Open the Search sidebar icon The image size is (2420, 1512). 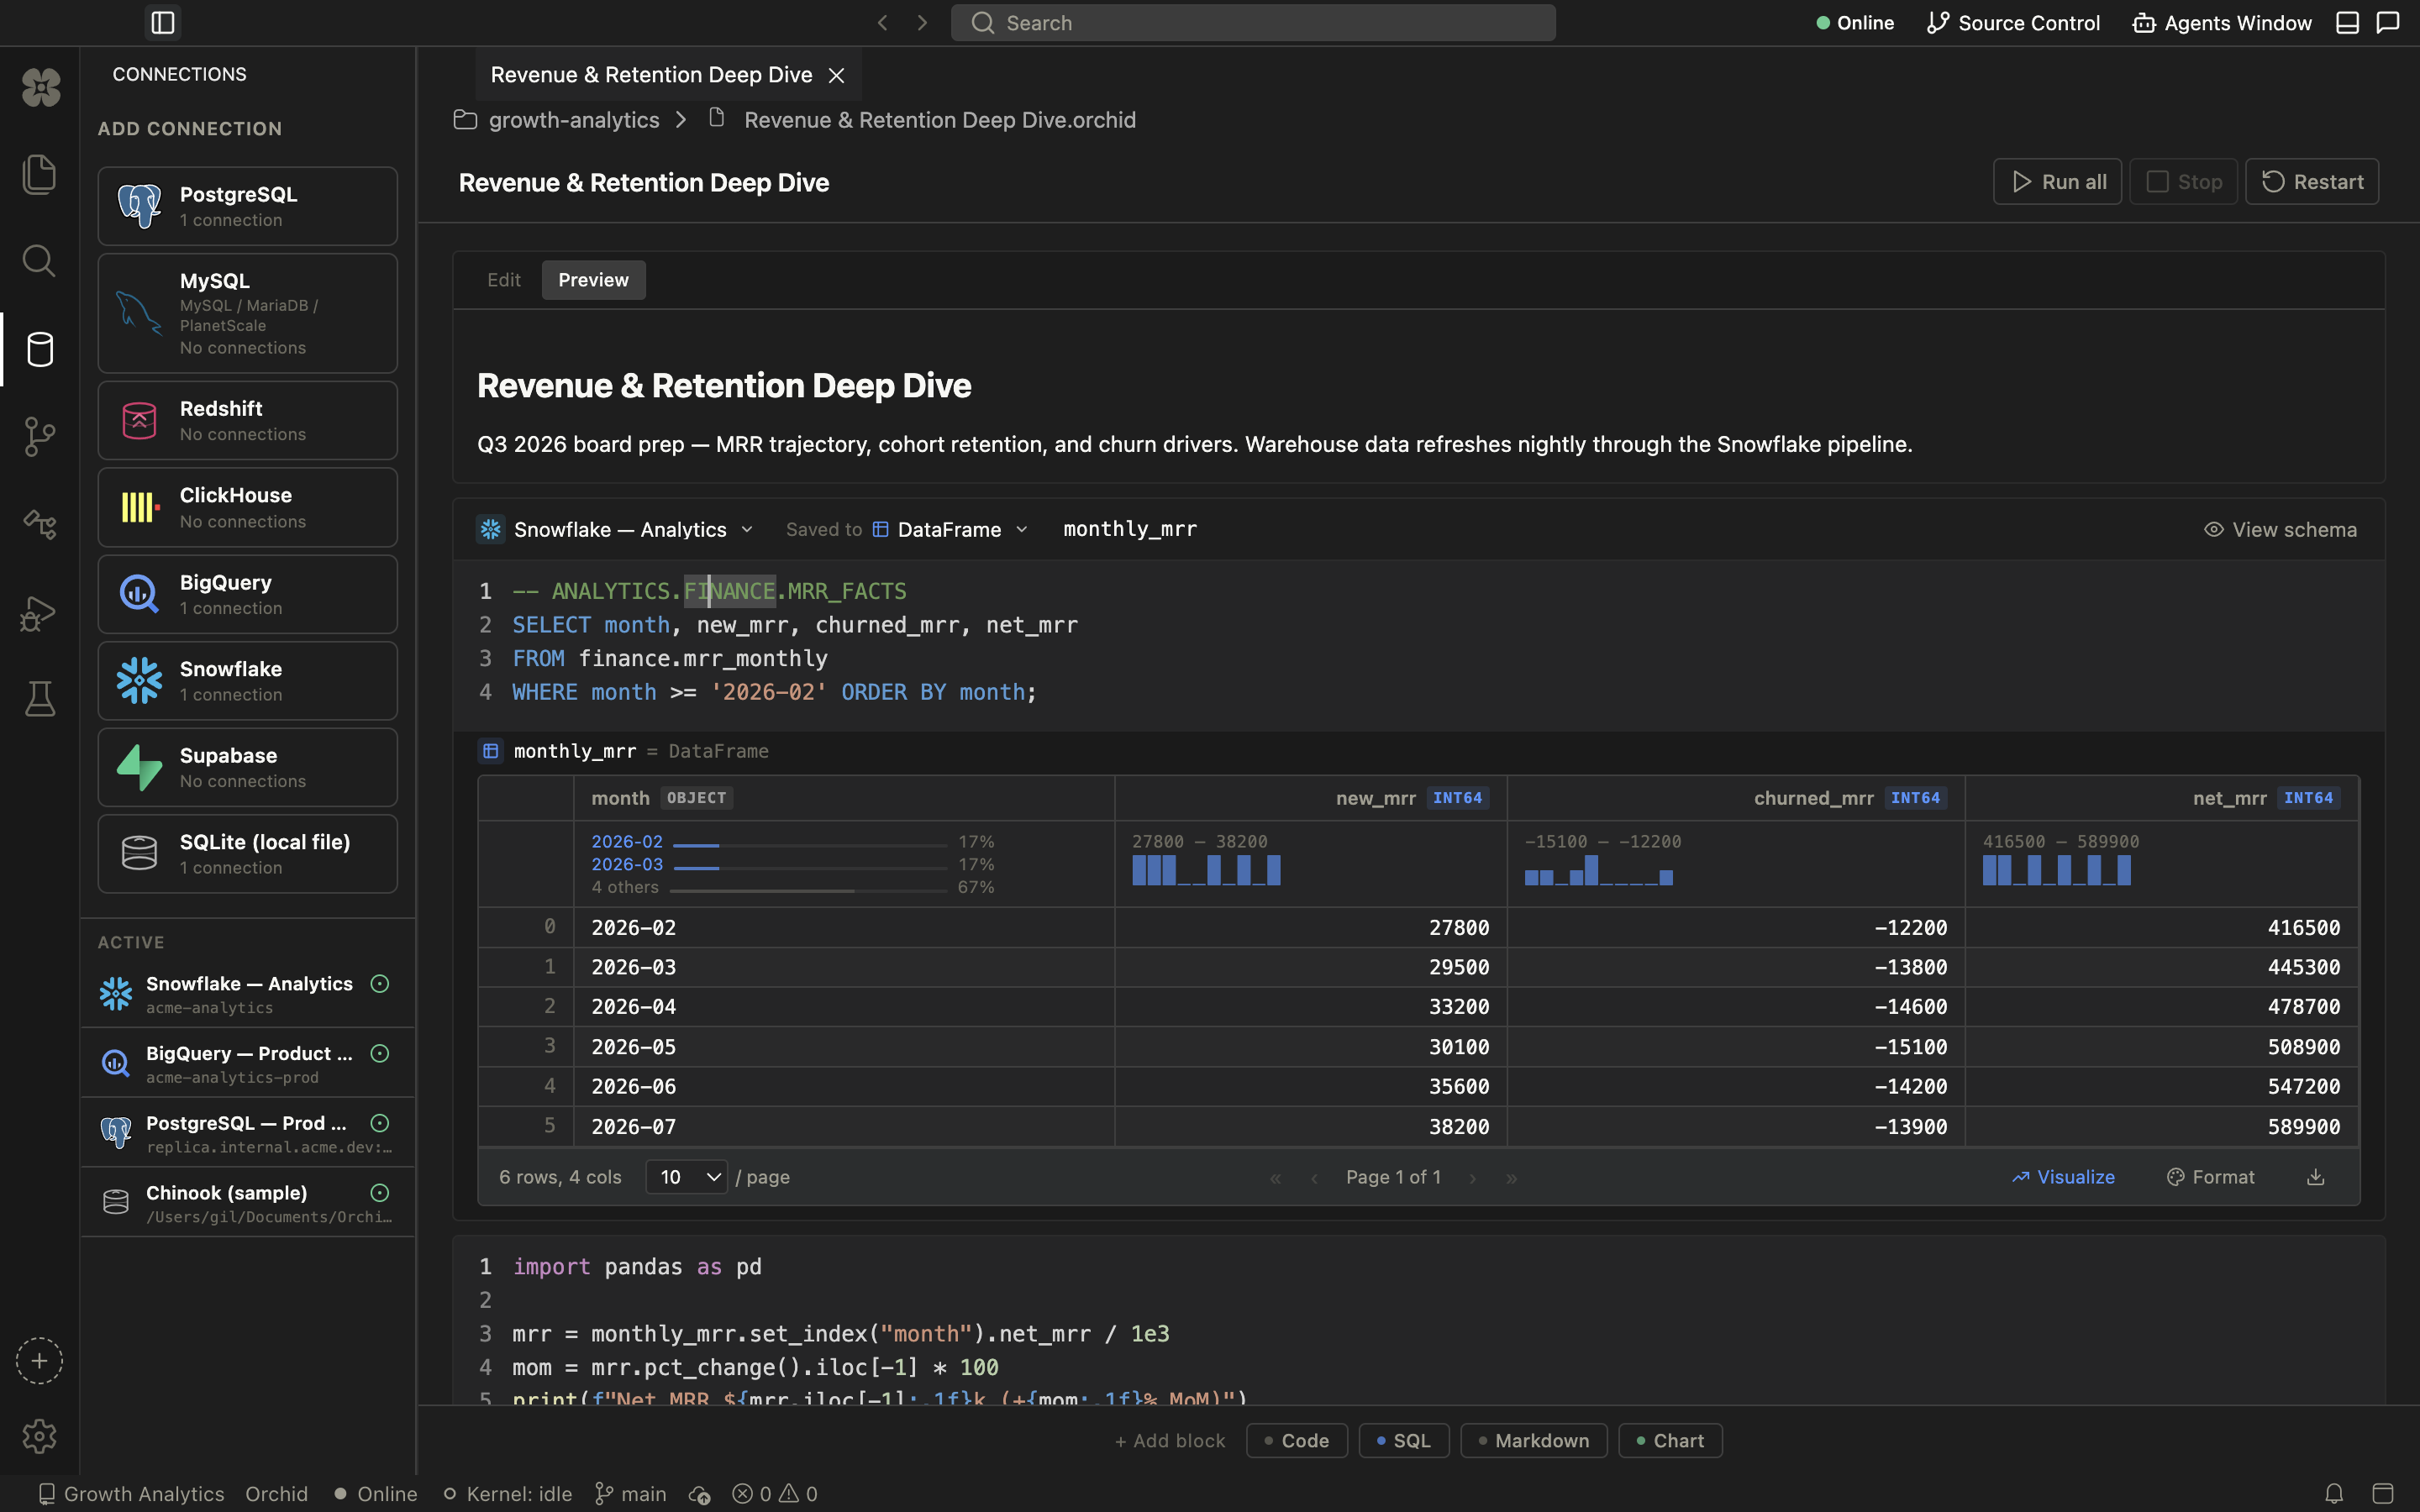[x=39, y=261]
